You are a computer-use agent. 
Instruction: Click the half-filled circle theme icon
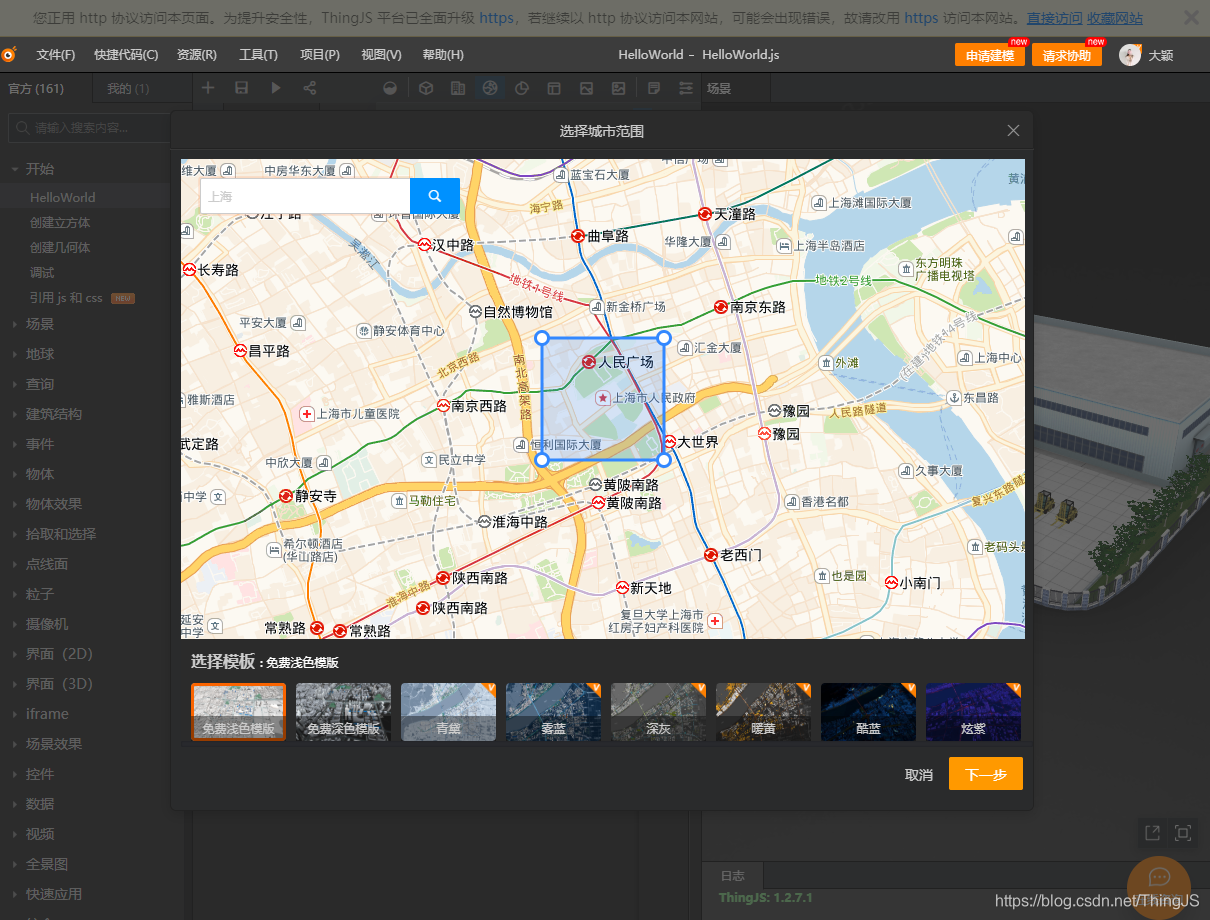point(391,88)
